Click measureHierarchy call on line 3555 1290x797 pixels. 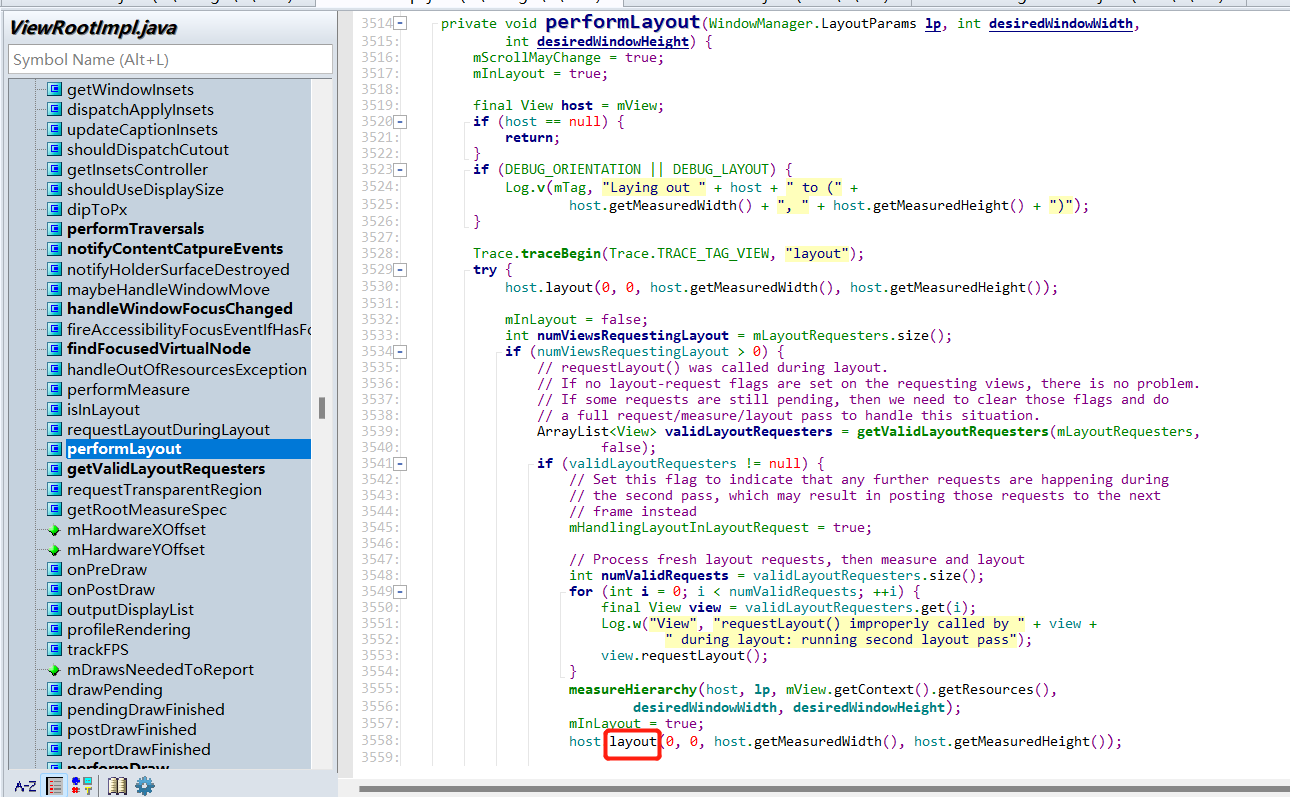pyautogui.click(x=633, y=689)
